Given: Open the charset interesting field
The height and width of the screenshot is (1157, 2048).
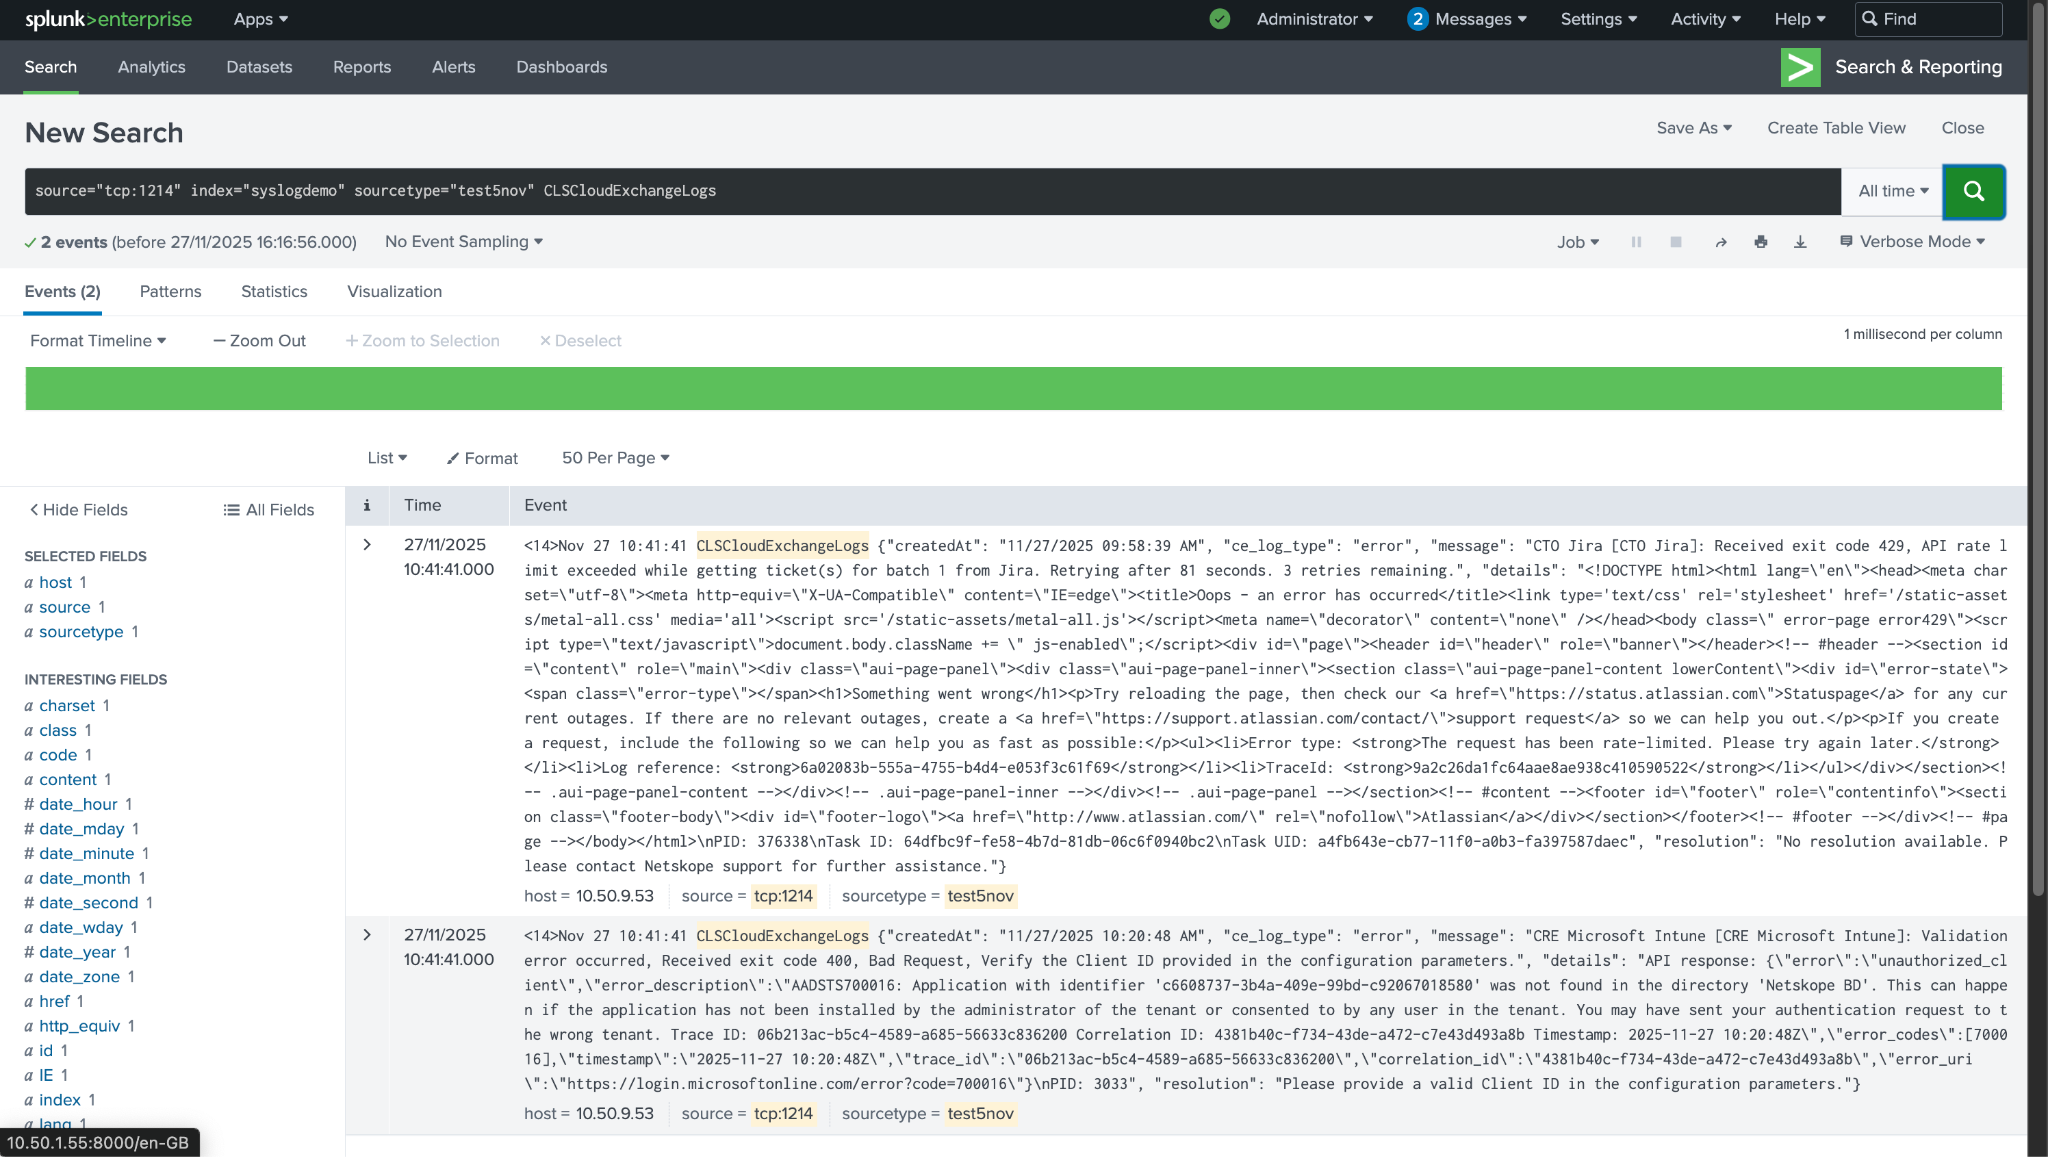Looking at the screenshot, I should [67, 706].
